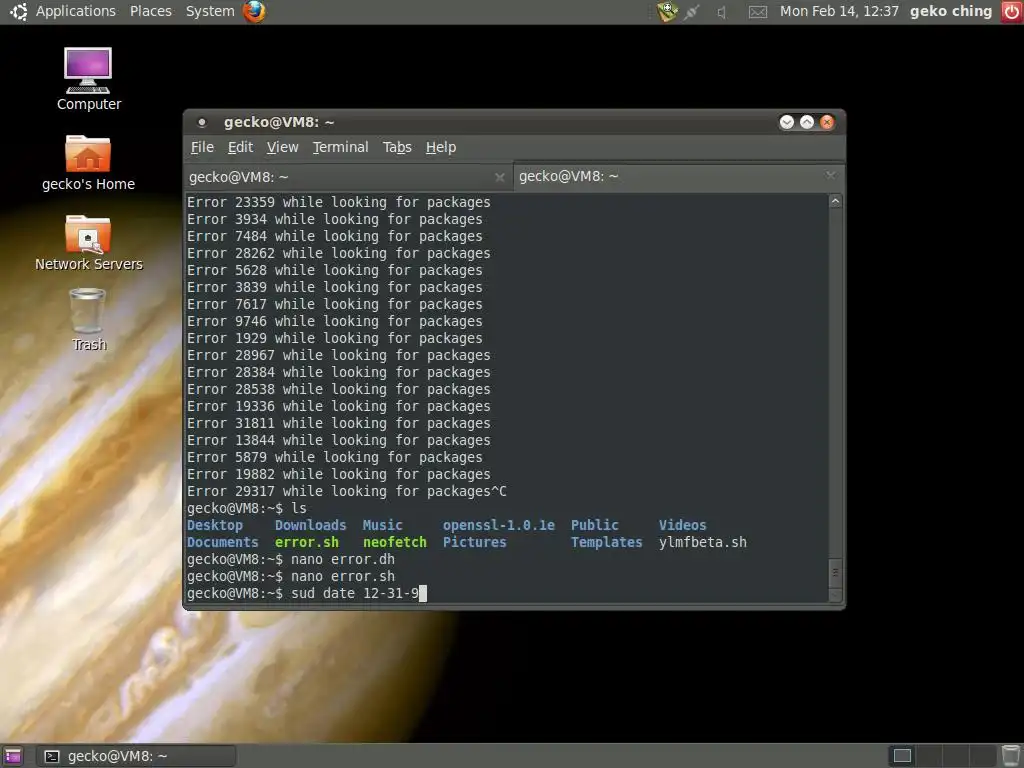Open the mail envelope indicator
The height and width of the screenshot is (768, 1024).
(x=758, y=12)
